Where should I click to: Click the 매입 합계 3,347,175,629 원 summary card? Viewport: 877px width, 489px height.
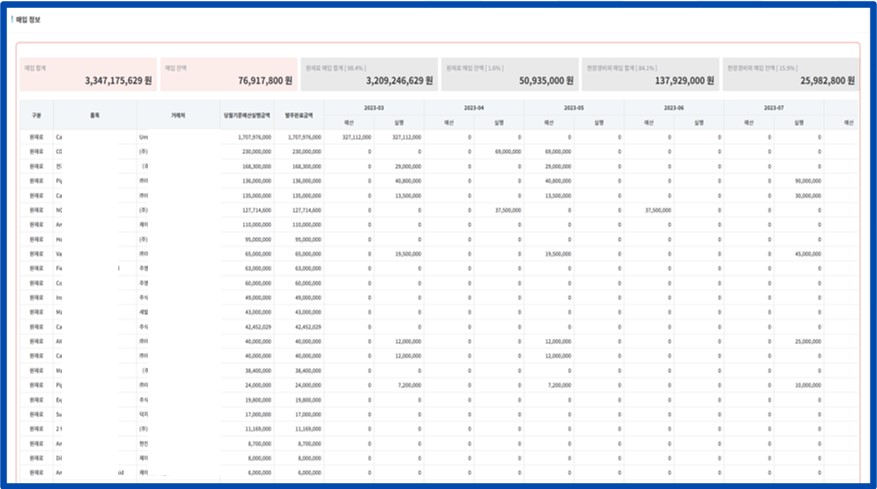[x=87, y=74]
